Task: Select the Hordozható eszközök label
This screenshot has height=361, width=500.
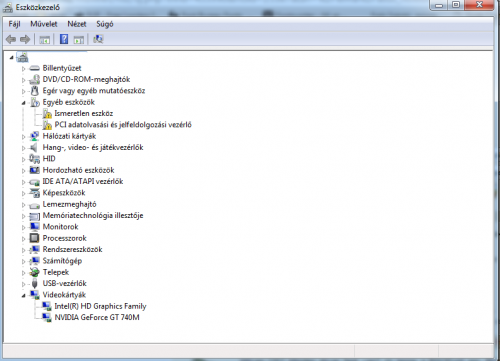Action: 78,170
